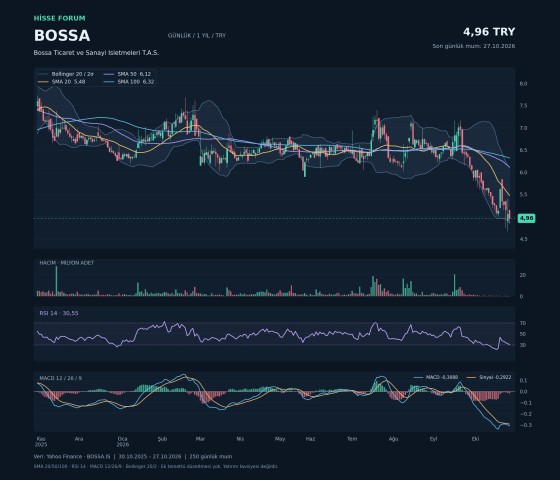Click the 70 label on the RSI axis

click(522, 323)
